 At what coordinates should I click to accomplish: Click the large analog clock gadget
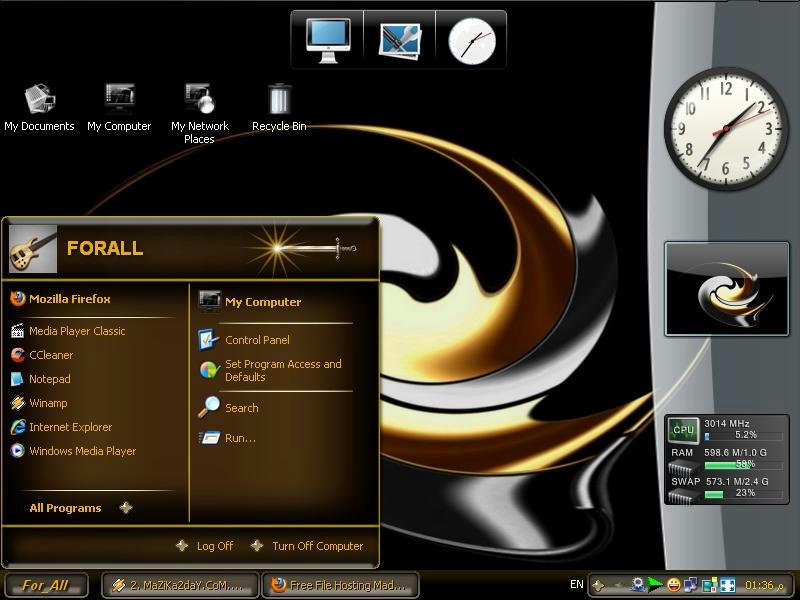pos(726,129)
